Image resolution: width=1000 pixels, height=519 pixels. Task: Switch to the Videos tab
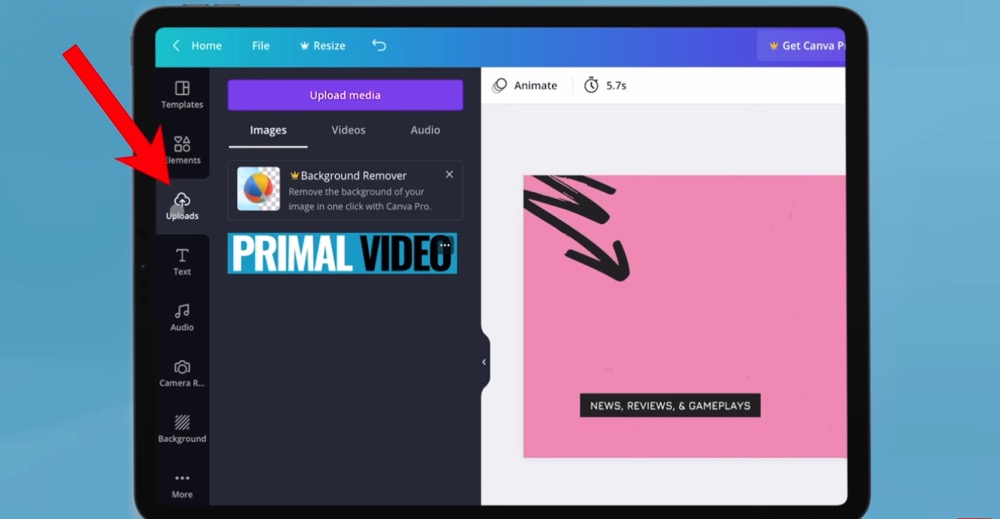(348, 130)
